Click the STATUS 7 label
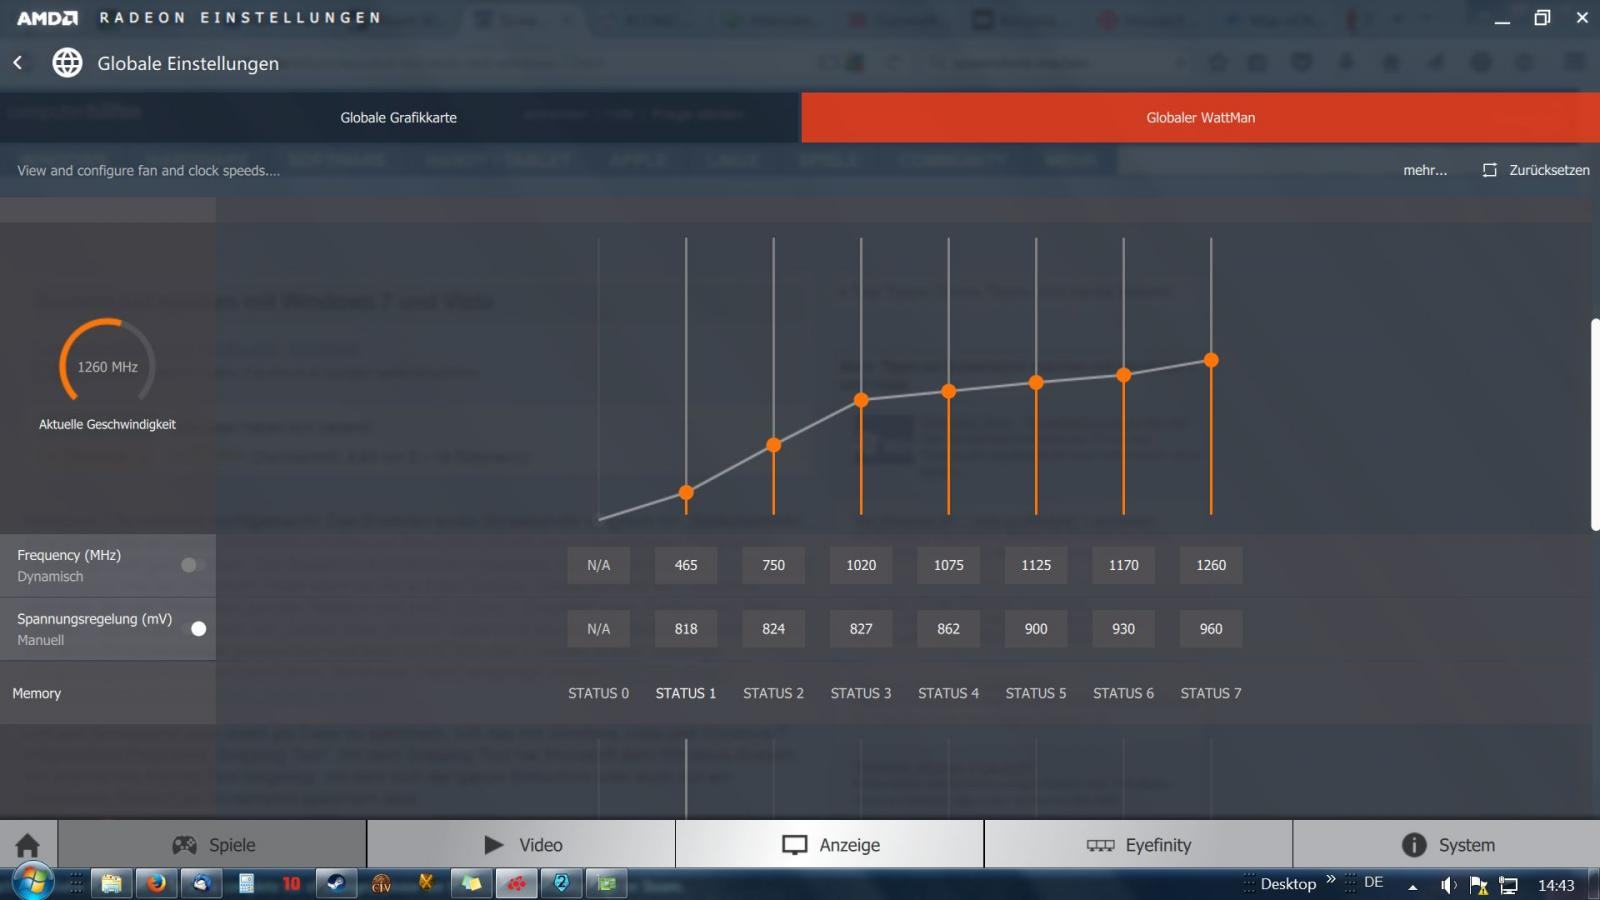1600x900 pixels. tap(1211, 693)
